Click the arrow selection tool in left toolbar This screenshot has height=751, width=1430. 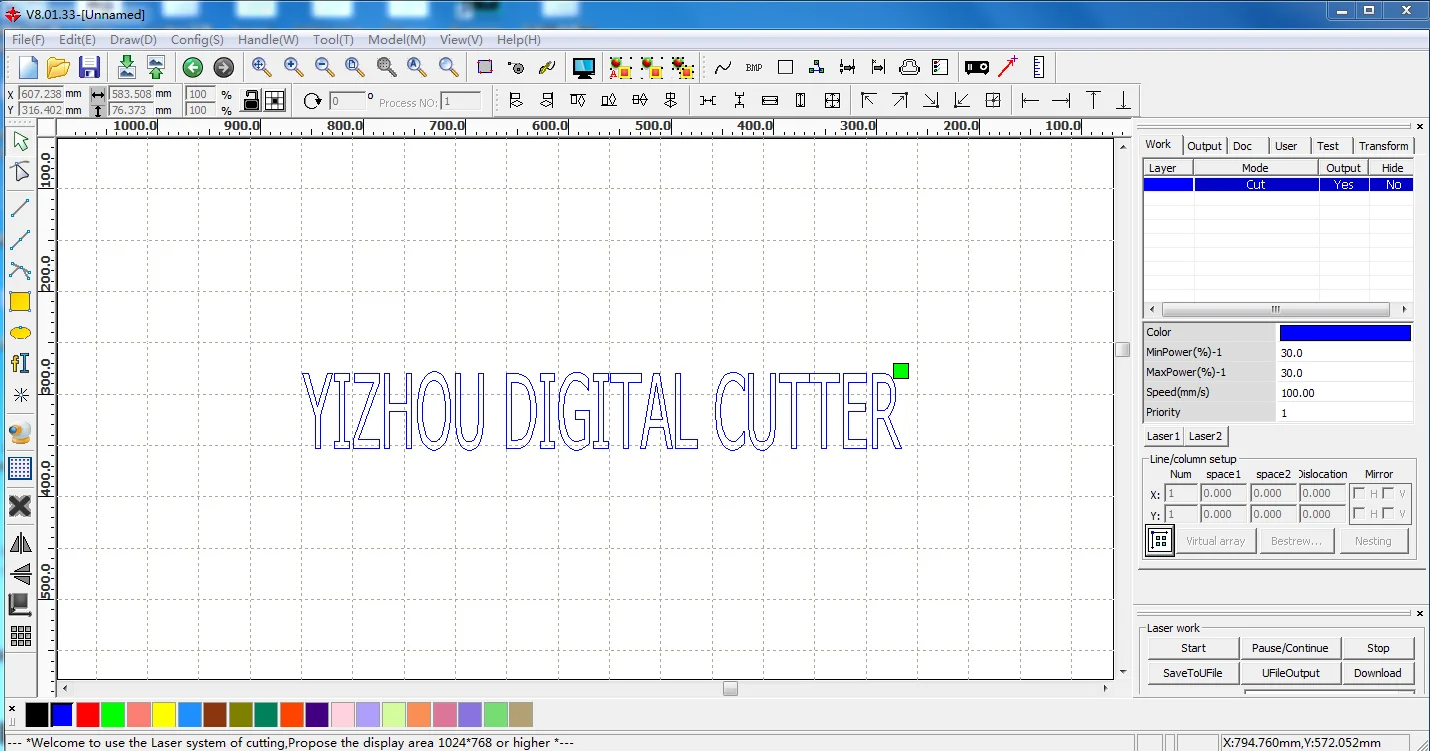tap(20, 141)
